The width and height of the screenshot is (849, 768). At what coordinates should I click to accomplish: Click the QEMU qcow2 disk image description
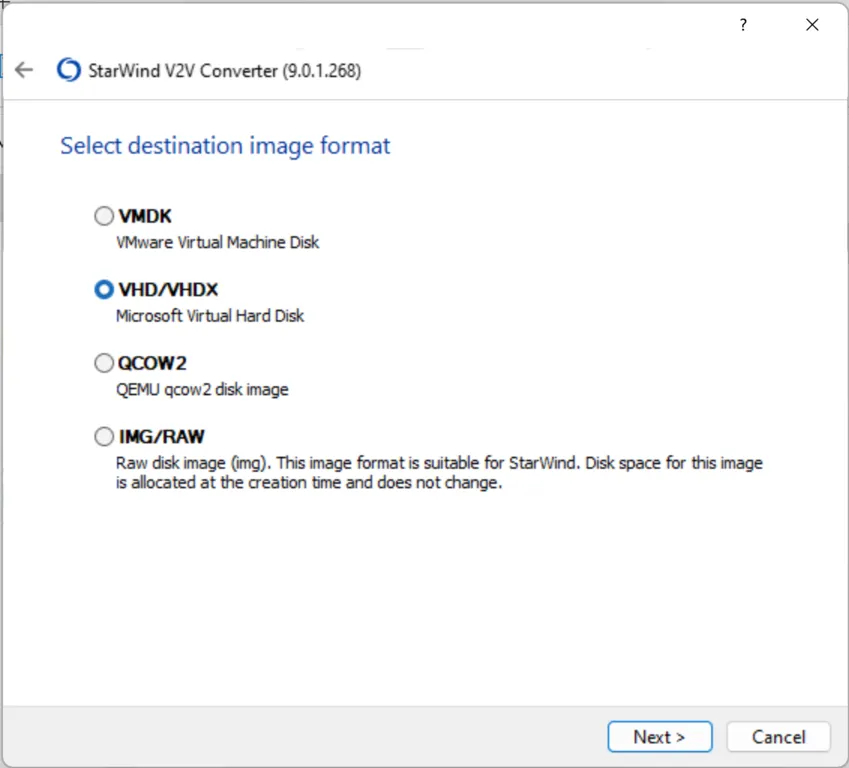click(202, 389)
